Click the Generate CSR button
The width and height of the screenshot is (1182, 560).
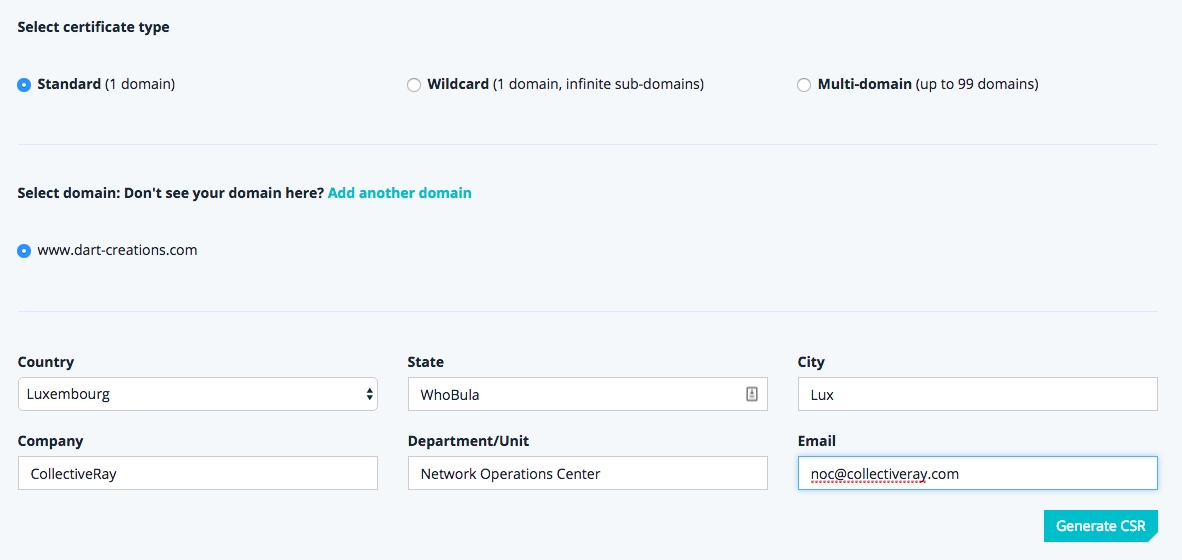(1101, 526)
